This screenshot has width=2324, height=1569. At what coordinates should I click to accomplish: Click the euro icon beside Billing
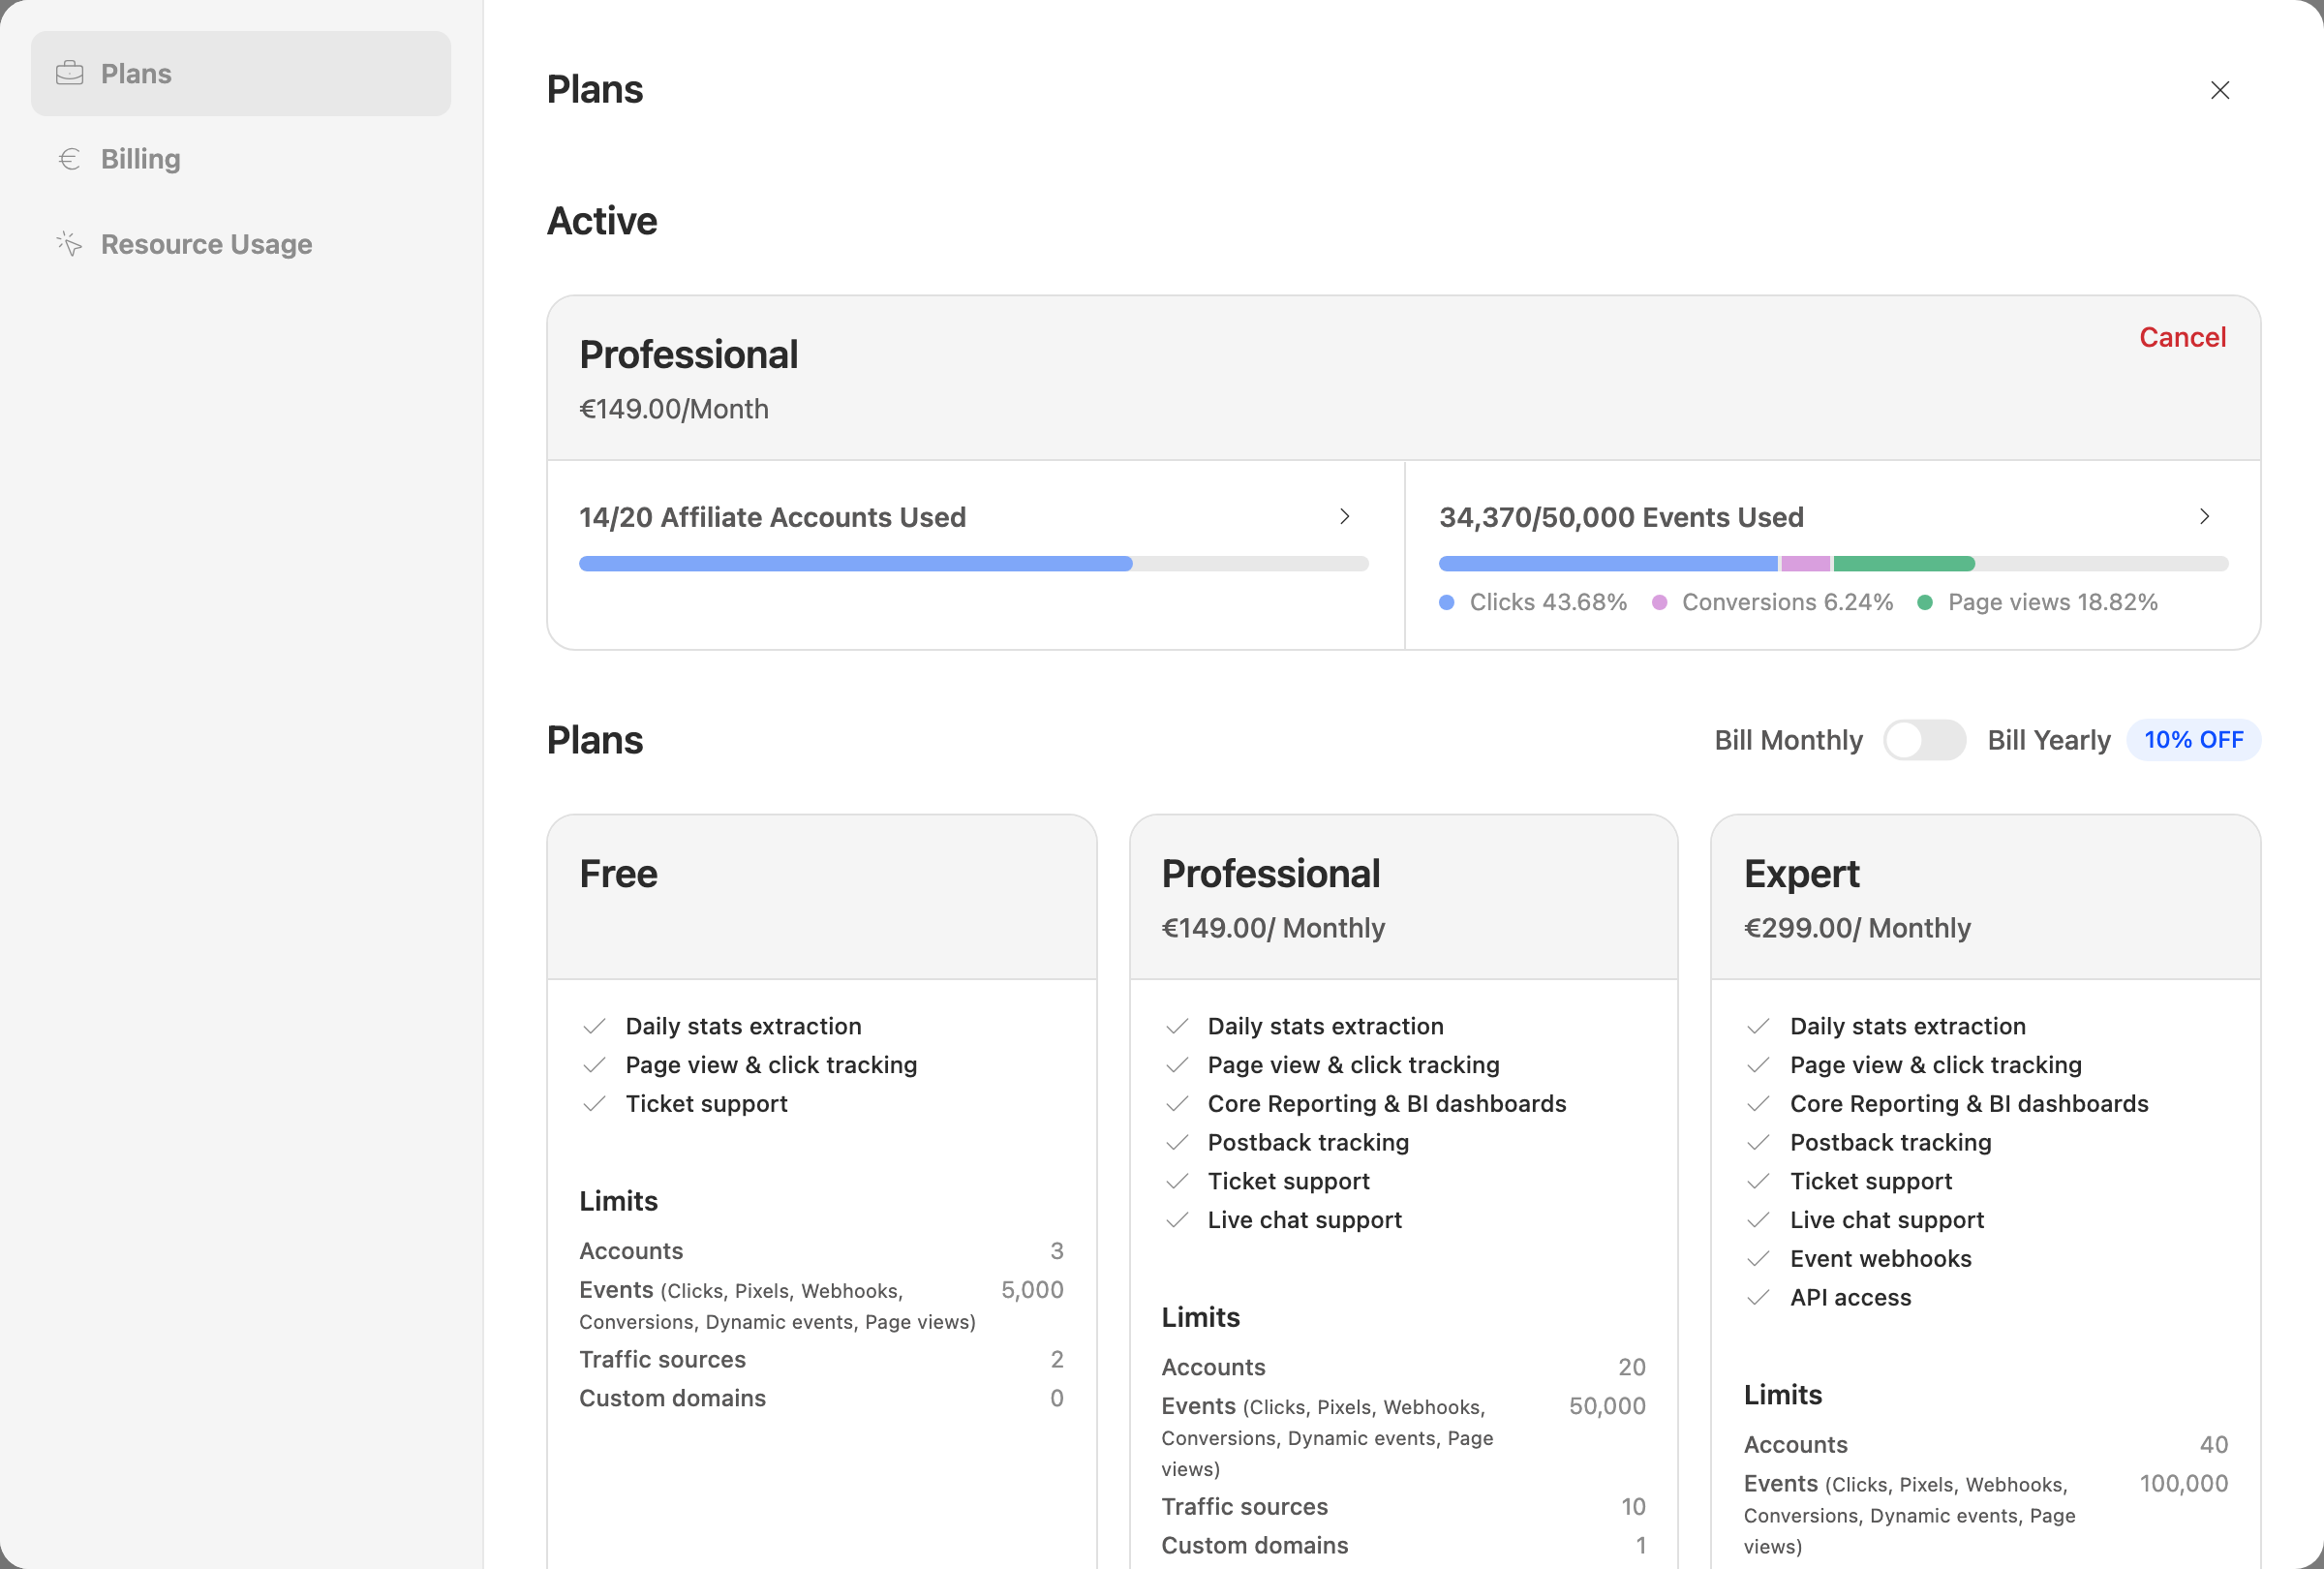(x=69, y=159)
